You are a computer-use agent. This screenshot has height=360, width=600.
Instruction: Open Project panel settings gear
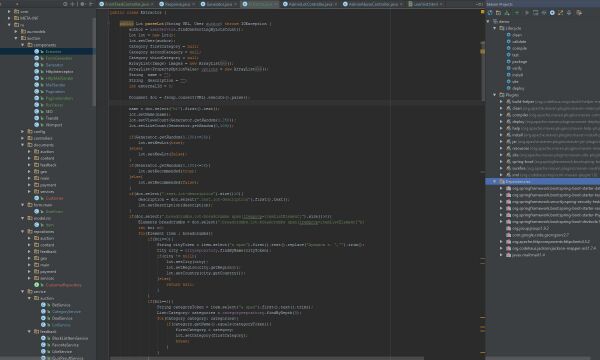coord(83,4)
